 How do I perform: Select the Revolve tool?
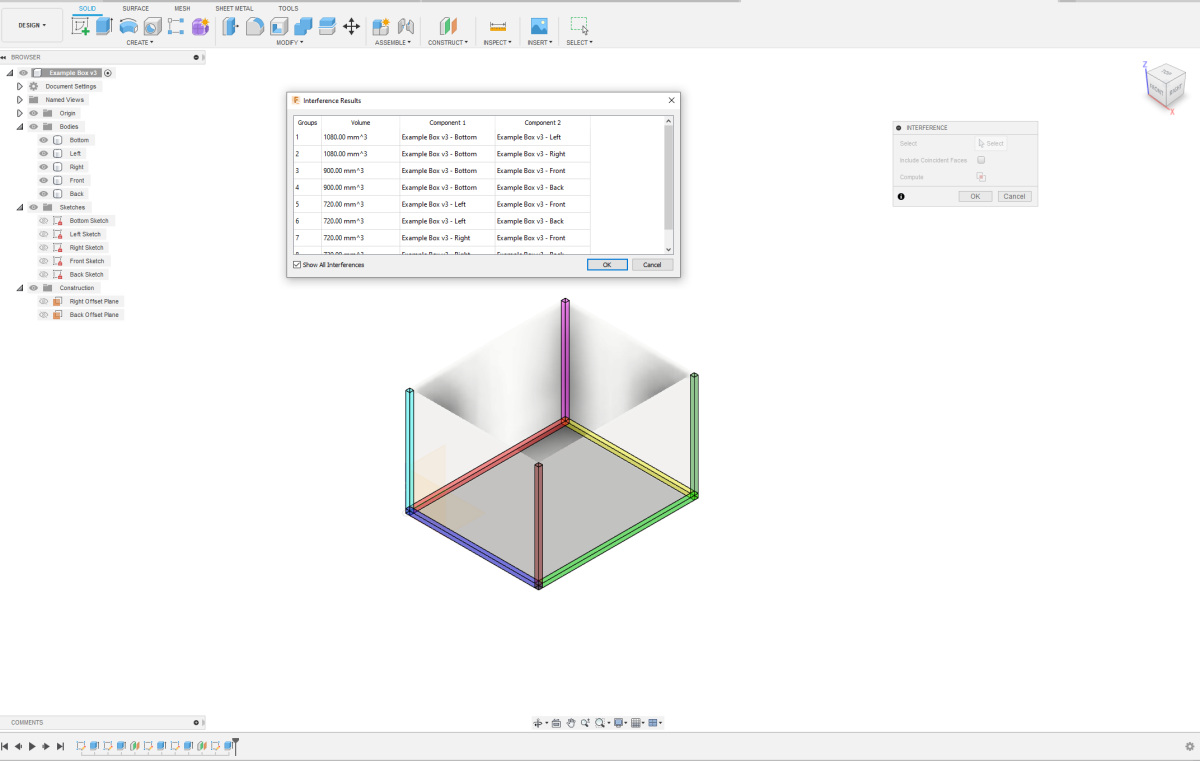coord(129,27)
